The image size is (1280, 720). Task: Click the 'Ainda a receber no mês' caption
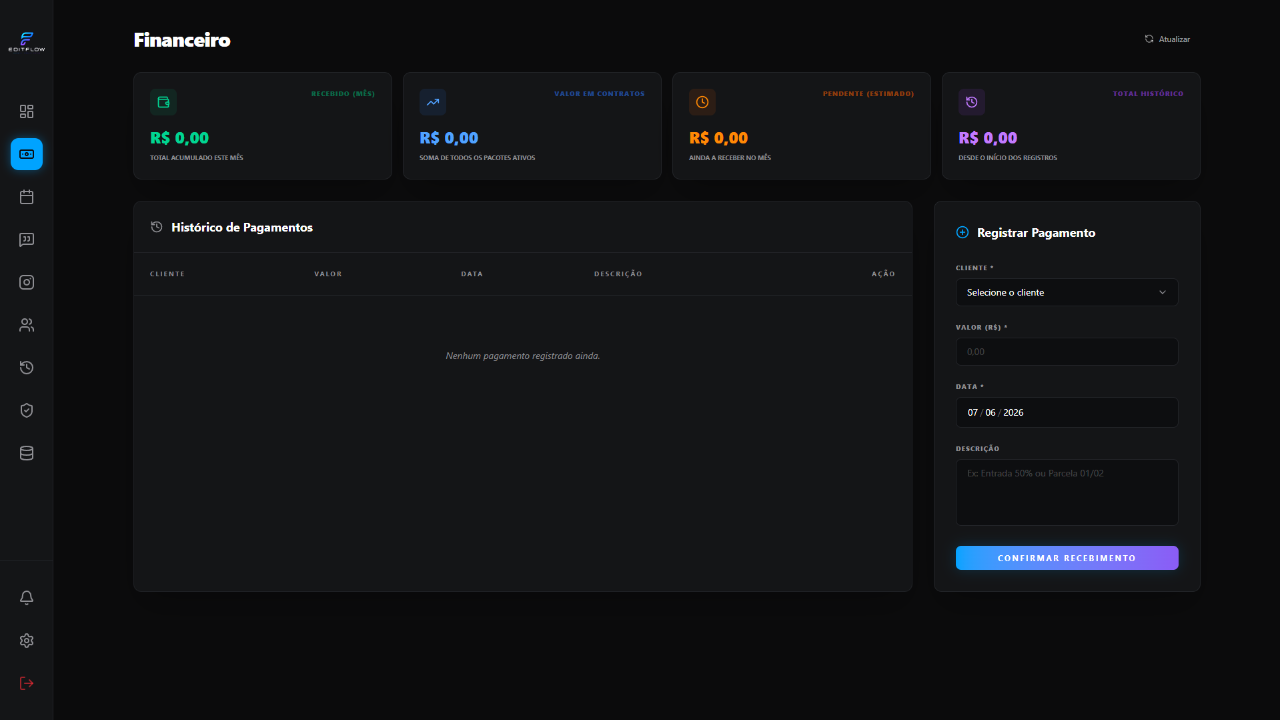click(730, 158)
